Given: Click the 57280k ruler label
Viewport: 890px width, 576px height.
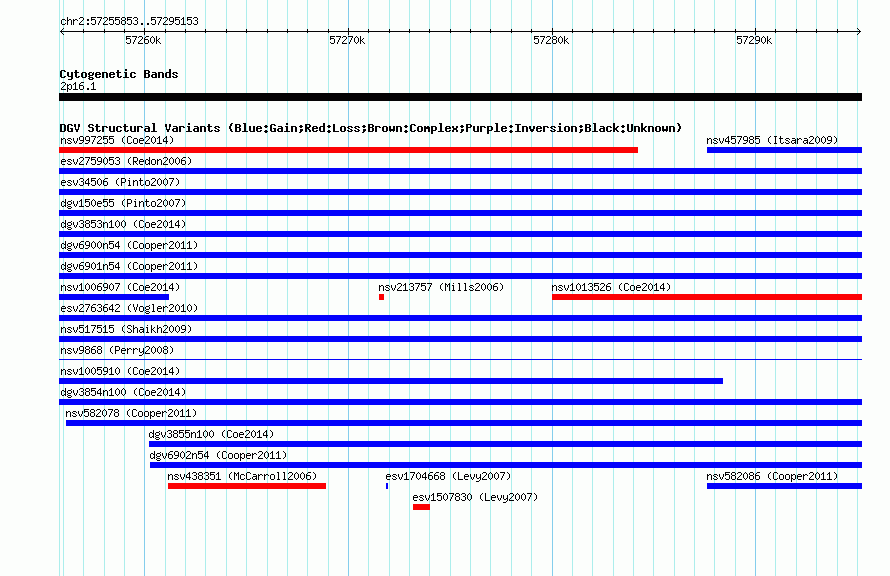Looking at the screenshot, I should click(x=551, y=40).
